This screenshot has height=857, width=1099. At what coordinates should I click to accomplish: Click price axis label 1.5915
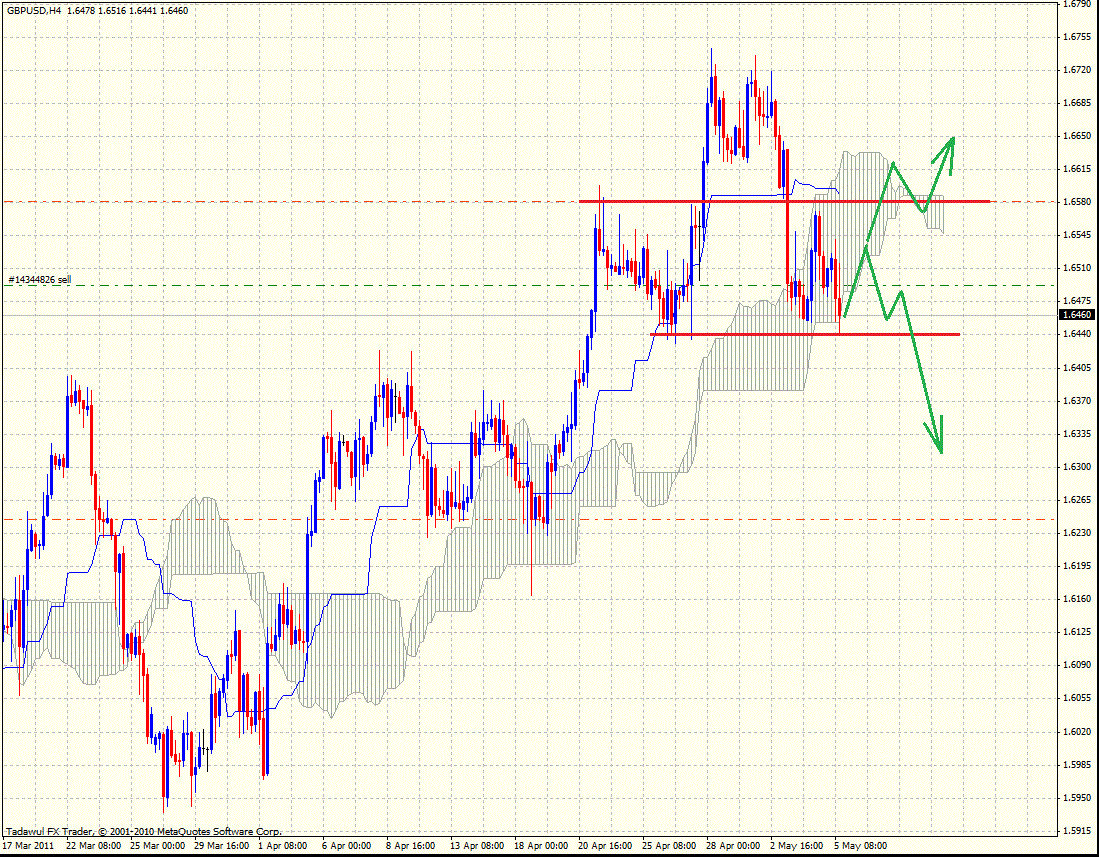point(1077,831)
